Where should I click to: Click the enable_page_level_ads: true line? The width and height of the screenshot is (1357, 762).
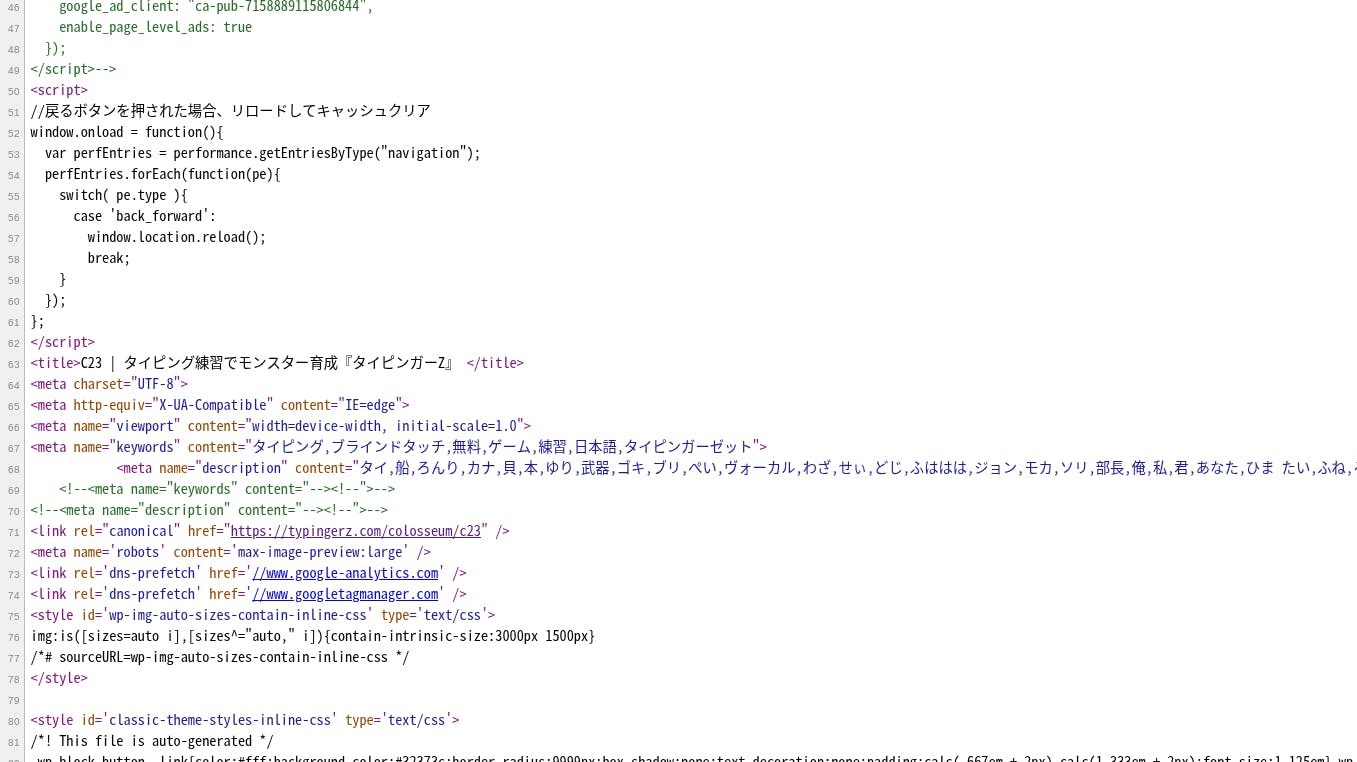pos(155,27)
